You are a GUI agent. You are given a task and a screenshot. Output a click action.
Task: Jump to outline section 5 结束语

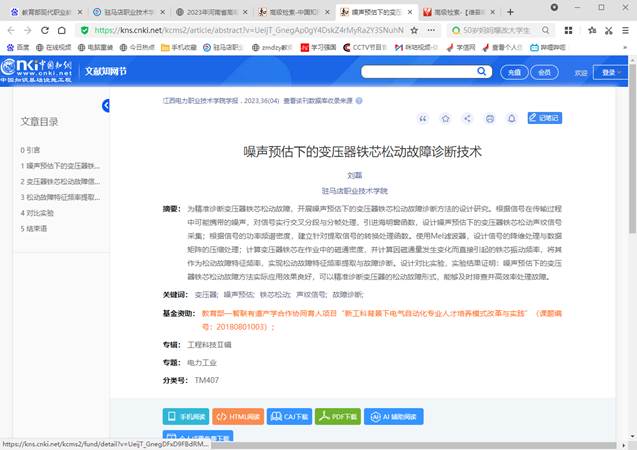(34, 229)
